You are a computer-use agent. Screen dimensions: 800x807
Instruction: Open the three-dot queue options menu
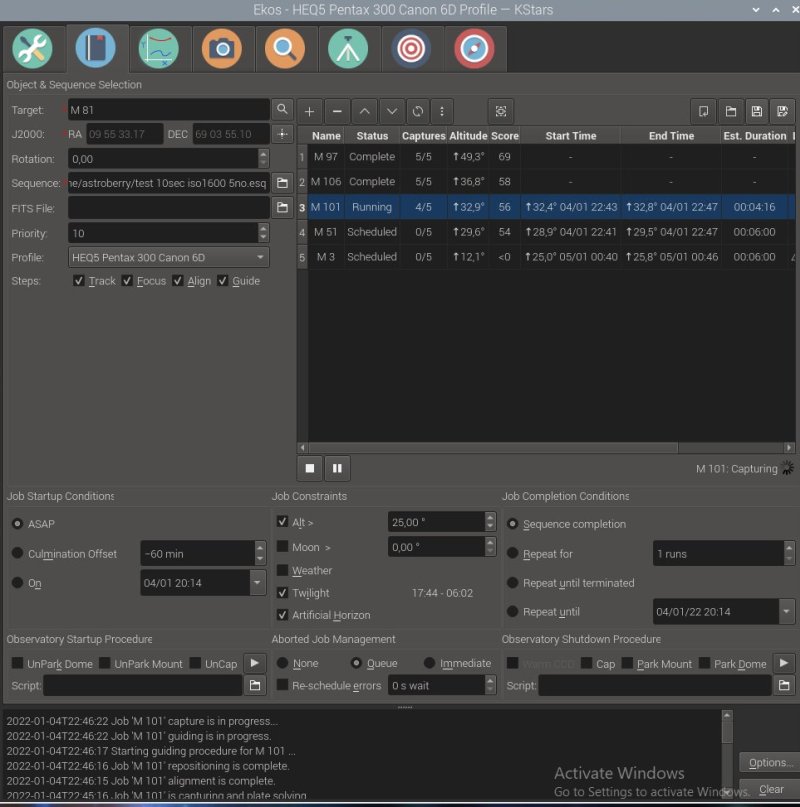click(442, 111)
